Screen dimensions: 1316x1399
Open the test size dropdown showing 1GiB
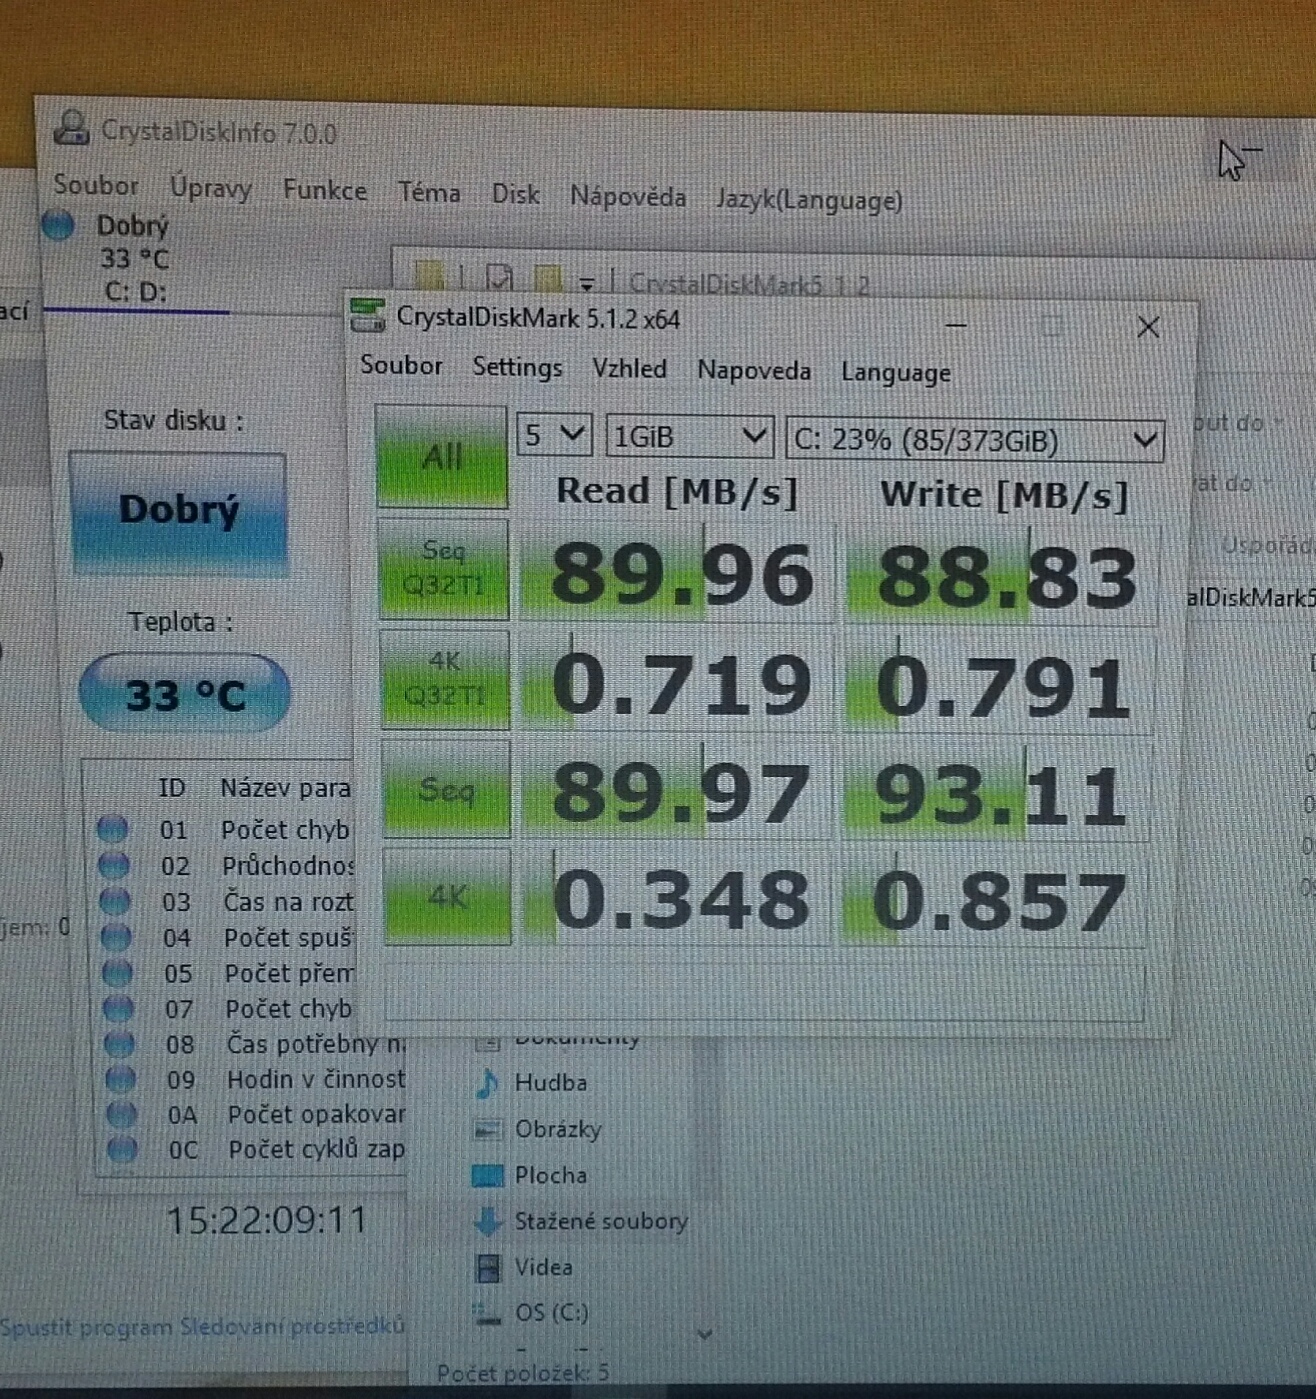[689, 438]
